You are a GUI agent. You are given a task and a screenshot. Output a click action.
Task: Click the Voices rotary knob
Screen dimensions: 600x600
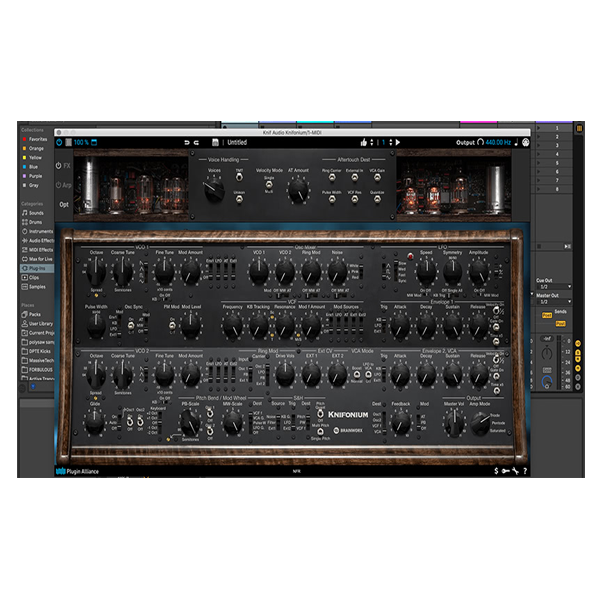[x=214, y=189]
